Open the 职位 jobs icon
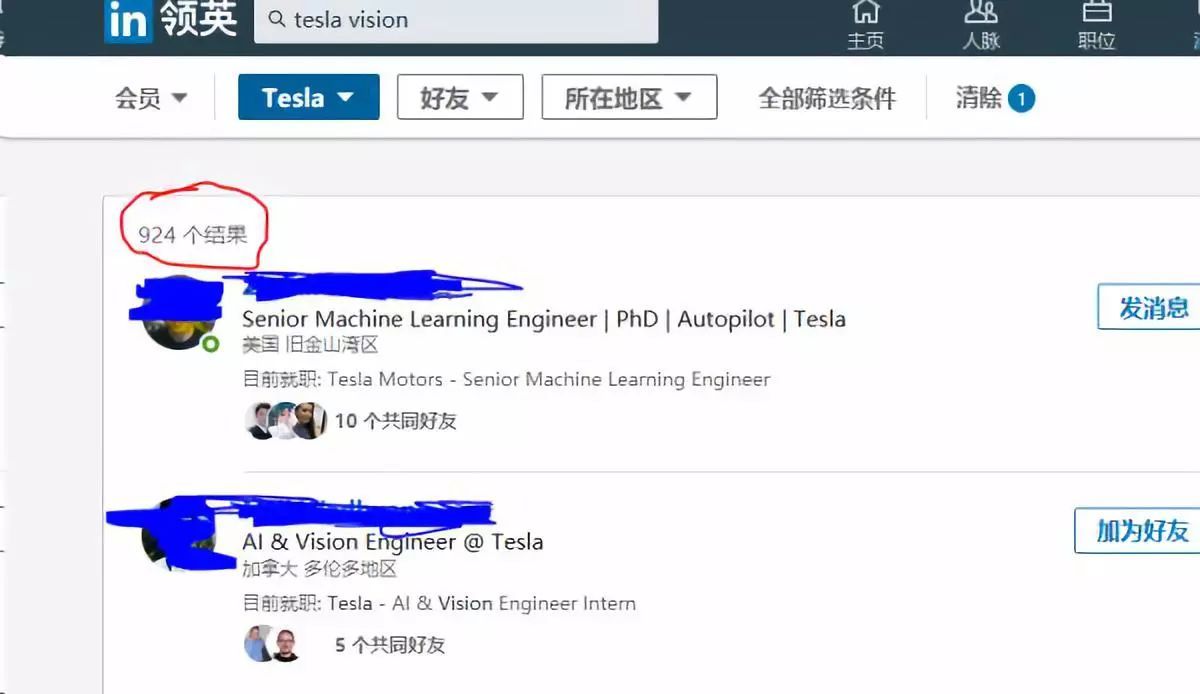1200x694 pixels. [1096, 25]
